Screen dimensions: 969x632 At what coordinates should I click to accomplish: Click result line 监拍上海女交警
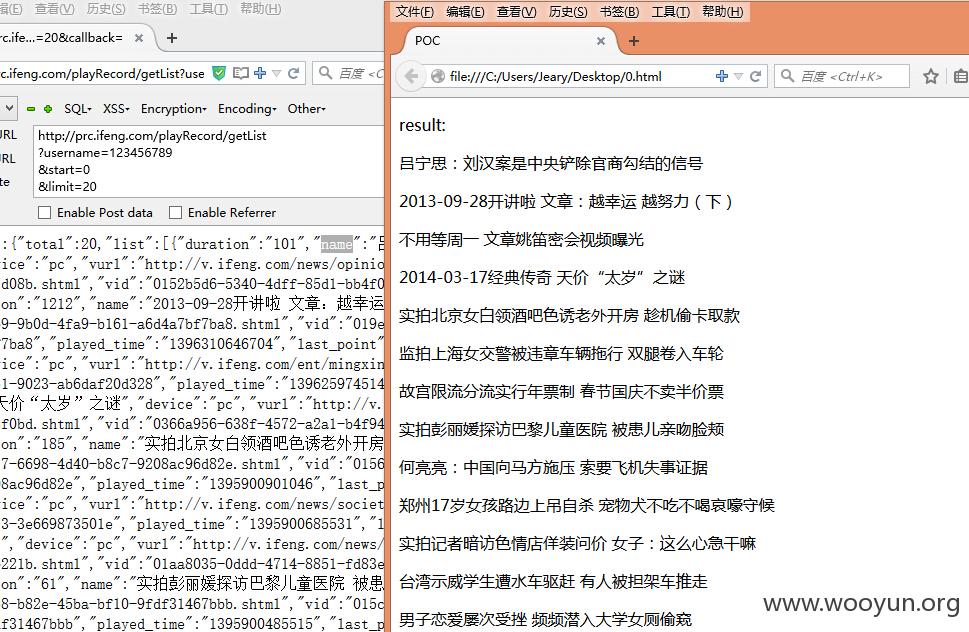[561, 353]
